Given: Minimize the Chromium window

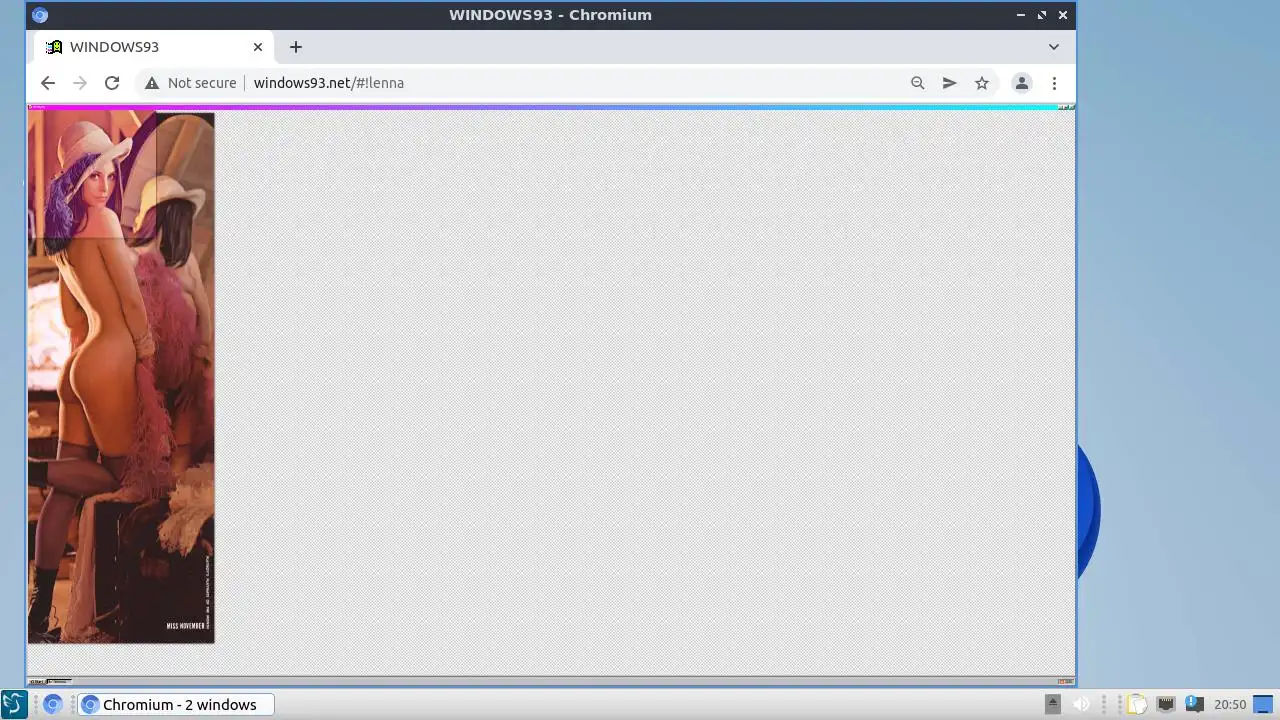Looking at the screenshot, I should click(x=1020, y=15).
